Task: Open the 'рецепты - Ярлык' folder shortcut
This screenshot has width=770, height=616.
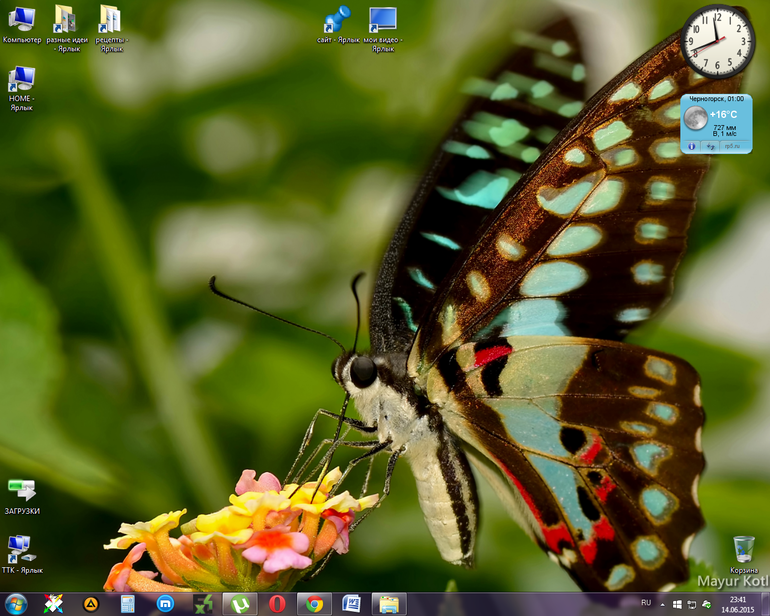Action: coord(111,28)
